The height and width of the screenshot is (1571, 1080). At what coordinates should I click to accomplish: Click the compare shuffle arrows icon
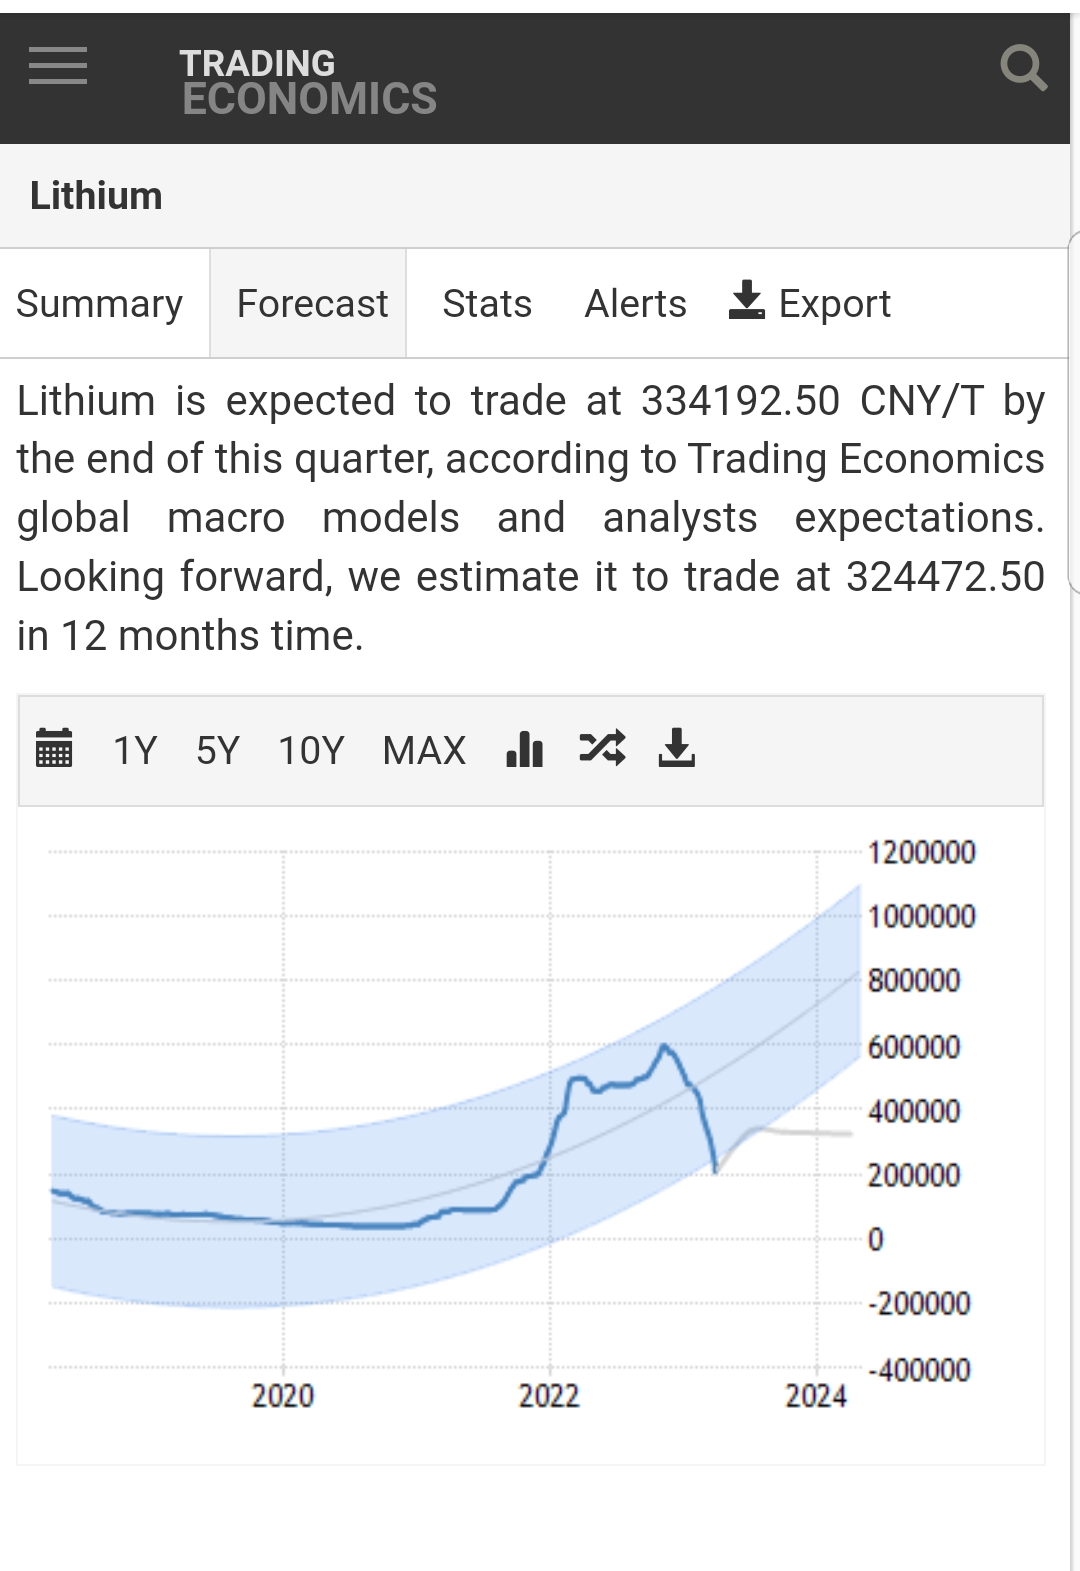[602, 748]
